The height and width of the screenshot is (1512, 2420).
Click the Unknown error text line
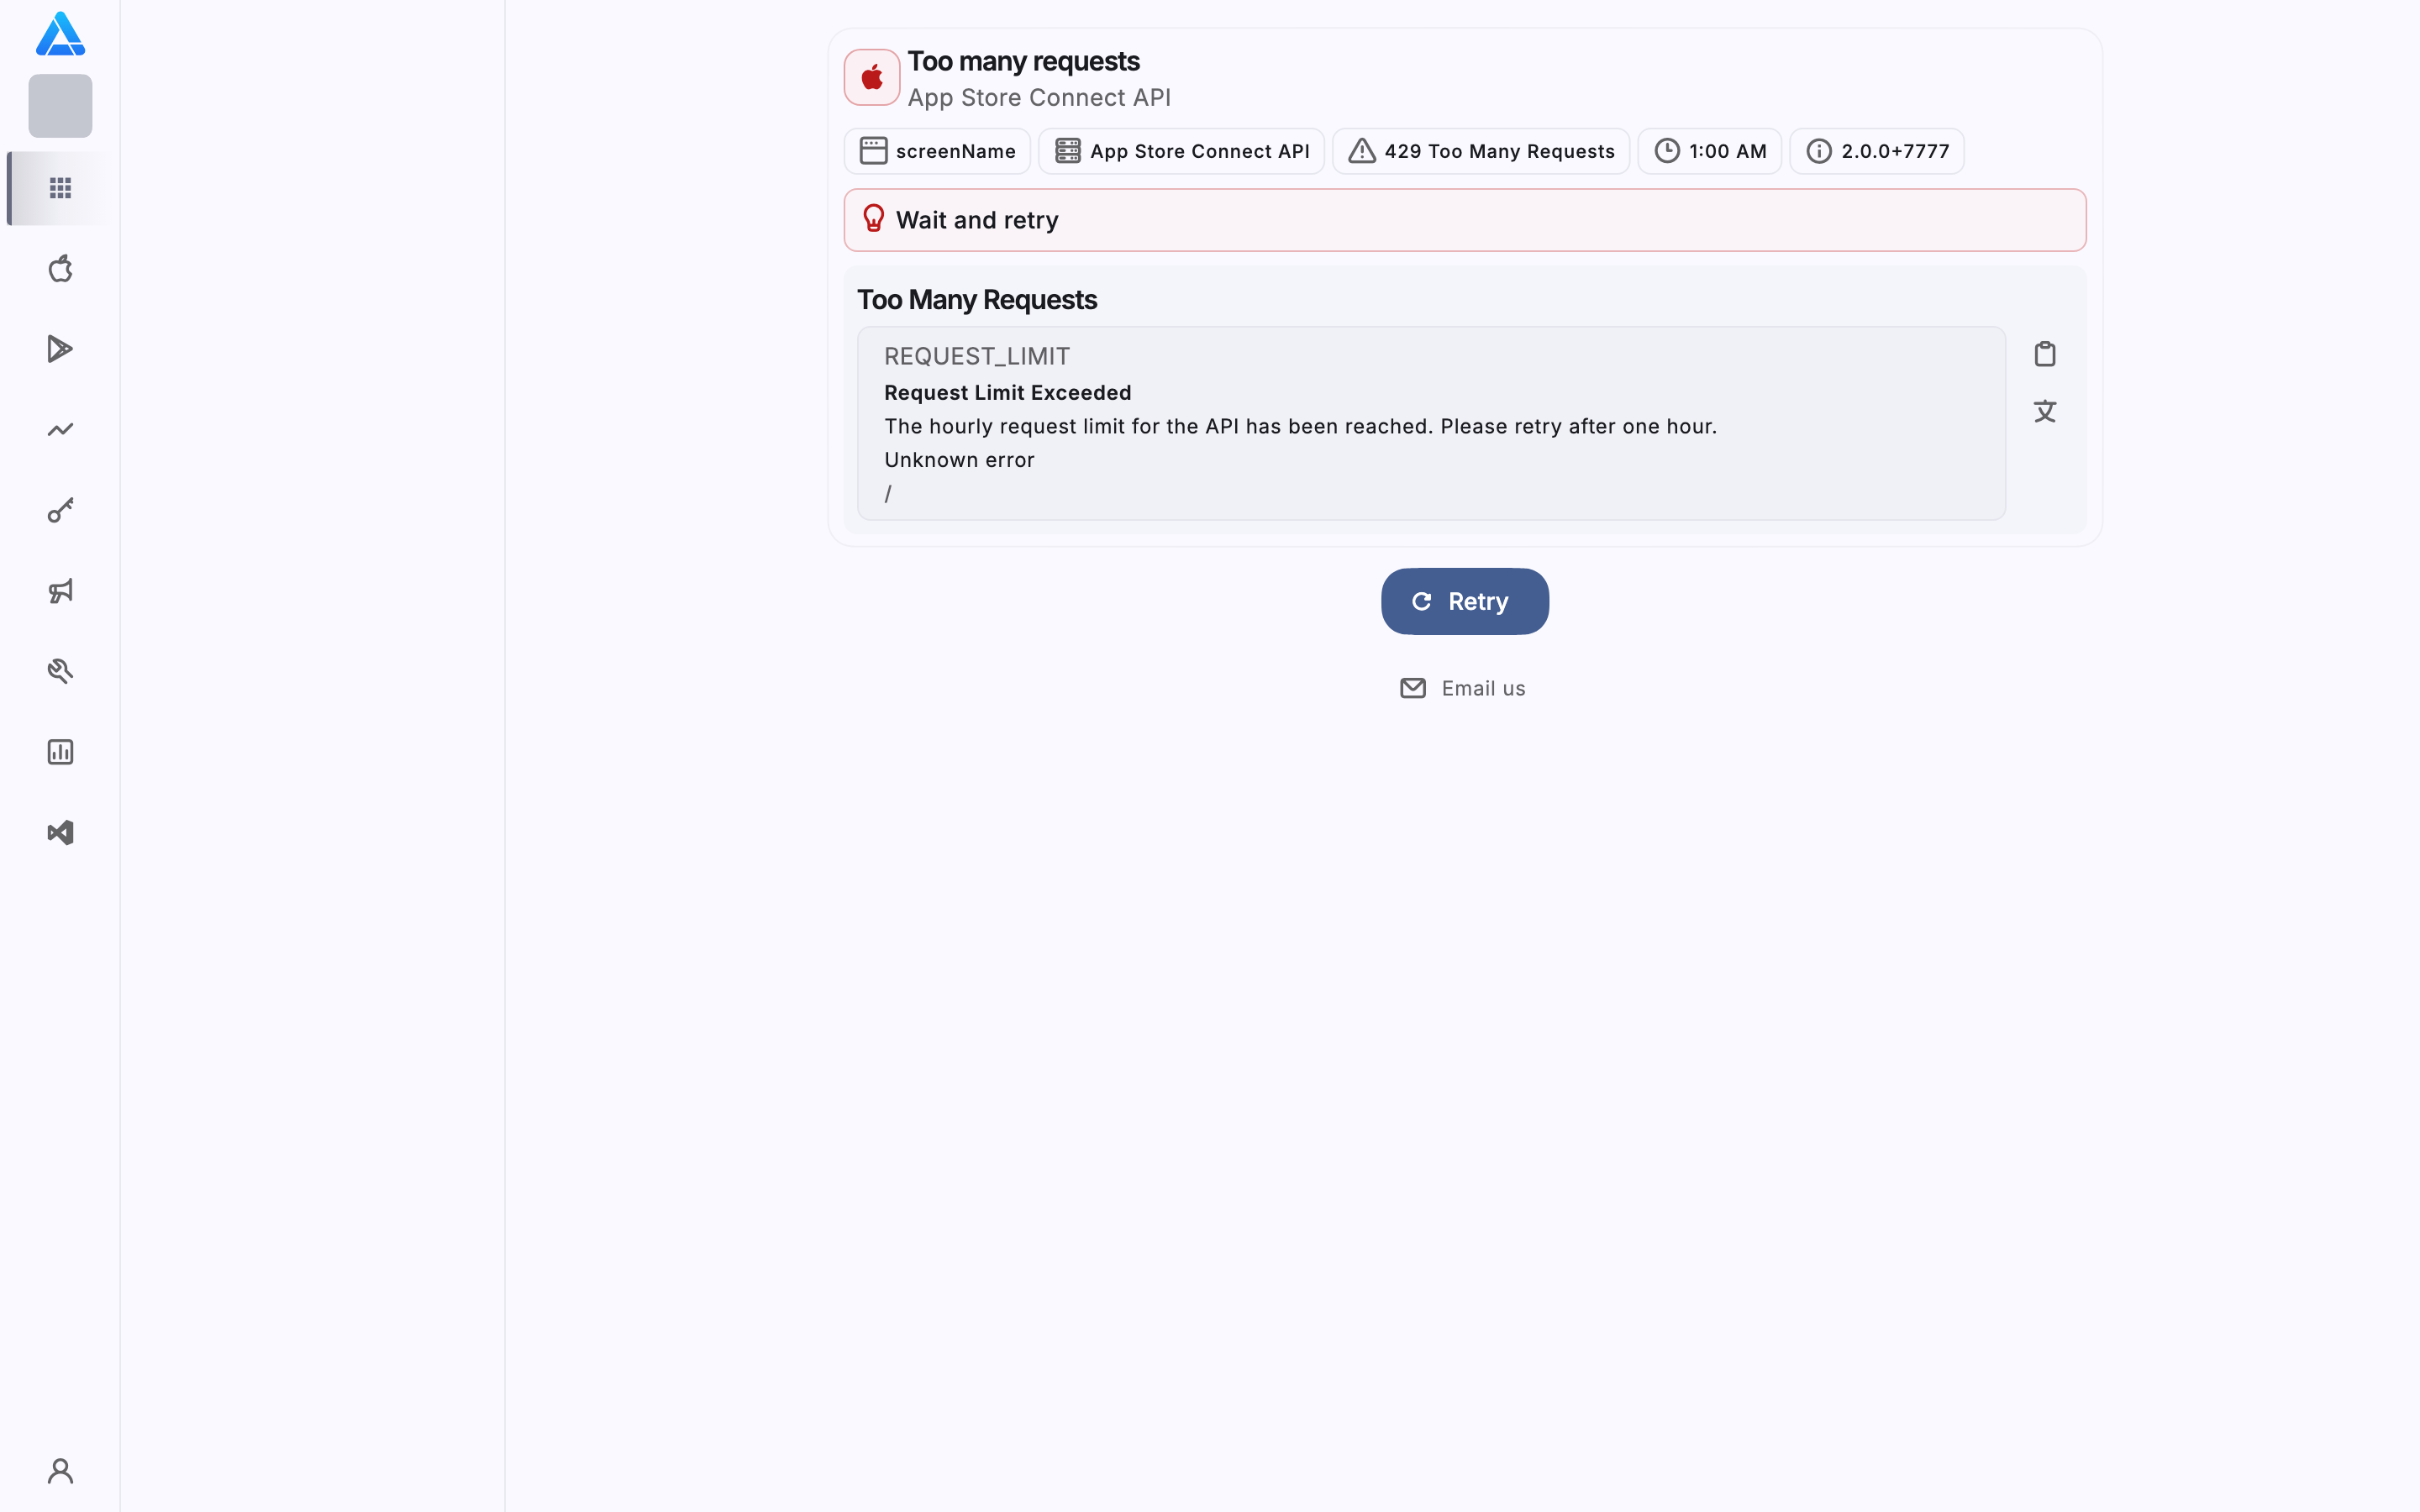(959, 460)
